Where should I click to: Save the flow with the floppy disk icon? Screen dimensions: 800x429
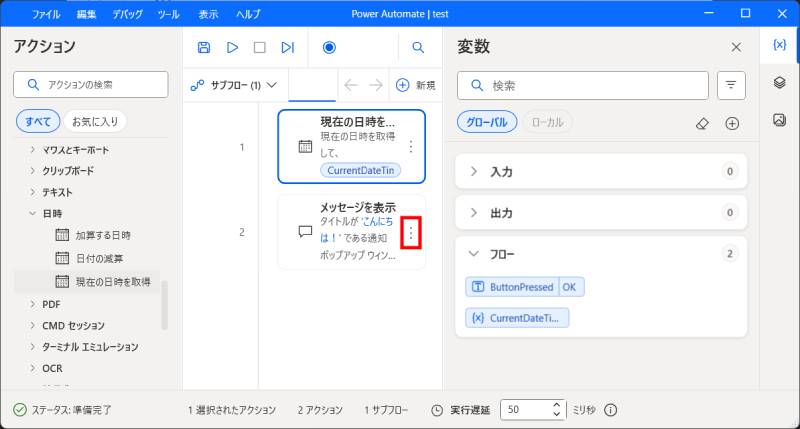[x=204, y=47]
